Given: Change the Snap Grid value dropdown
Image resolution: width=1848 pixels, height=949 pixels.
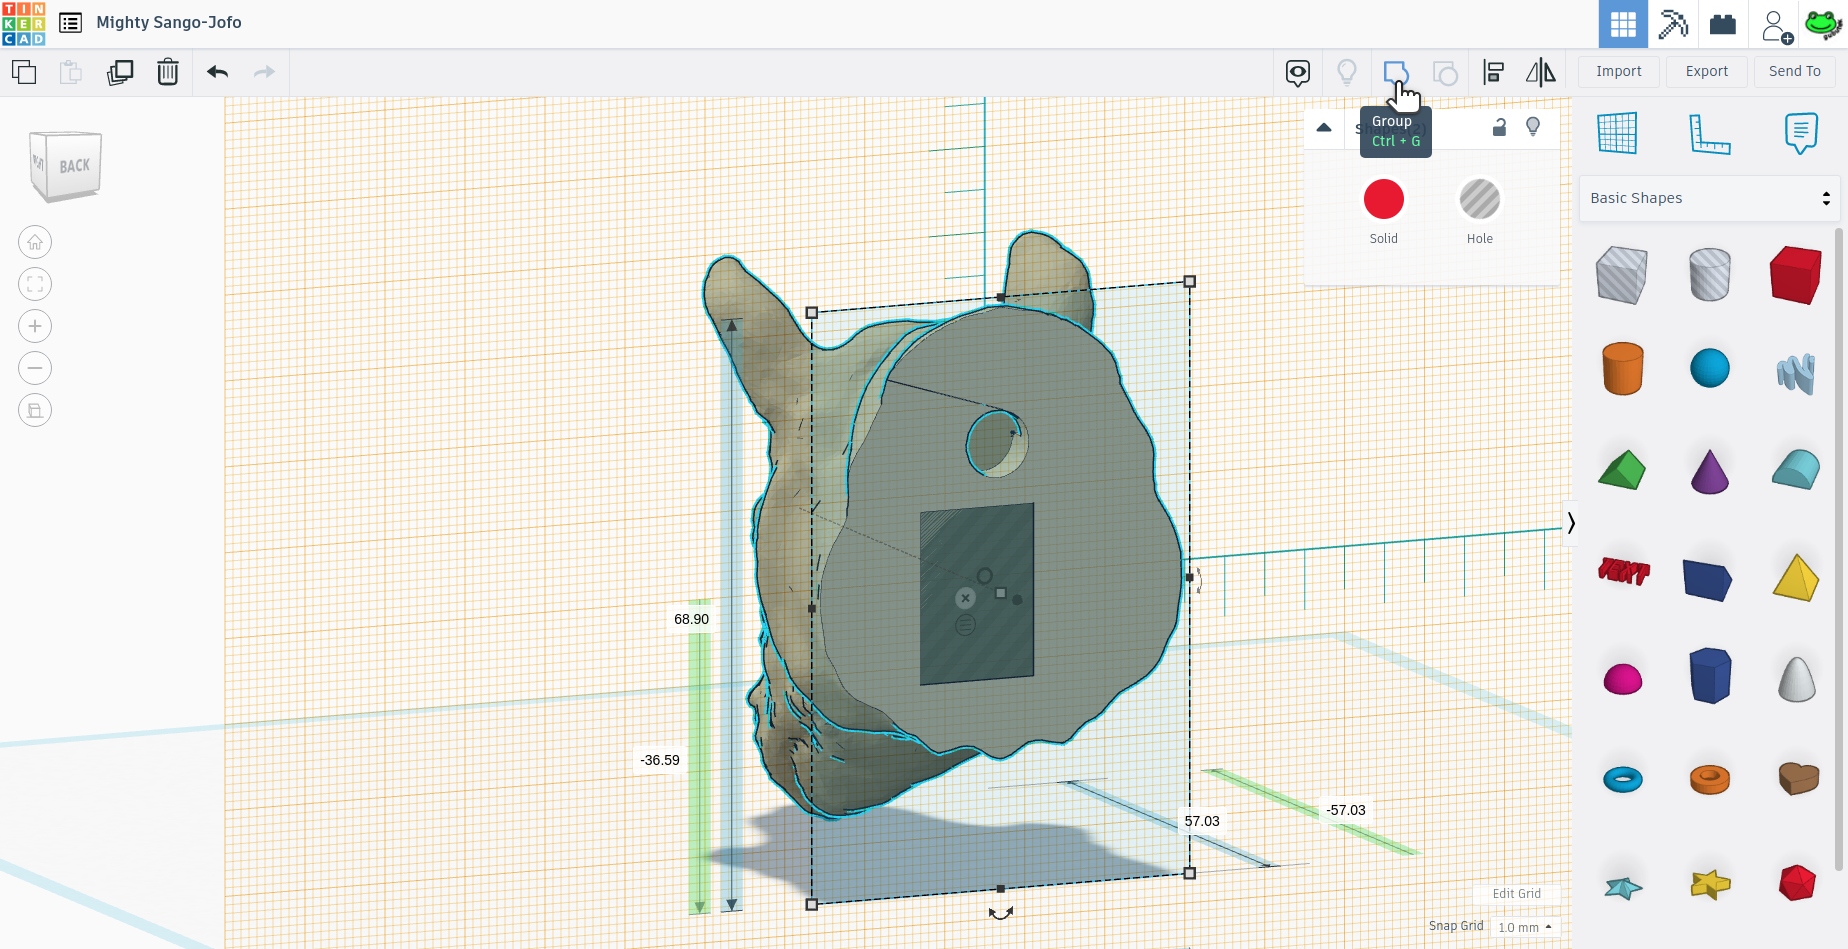Looking at the screenshot, I should coord(1524,927).
